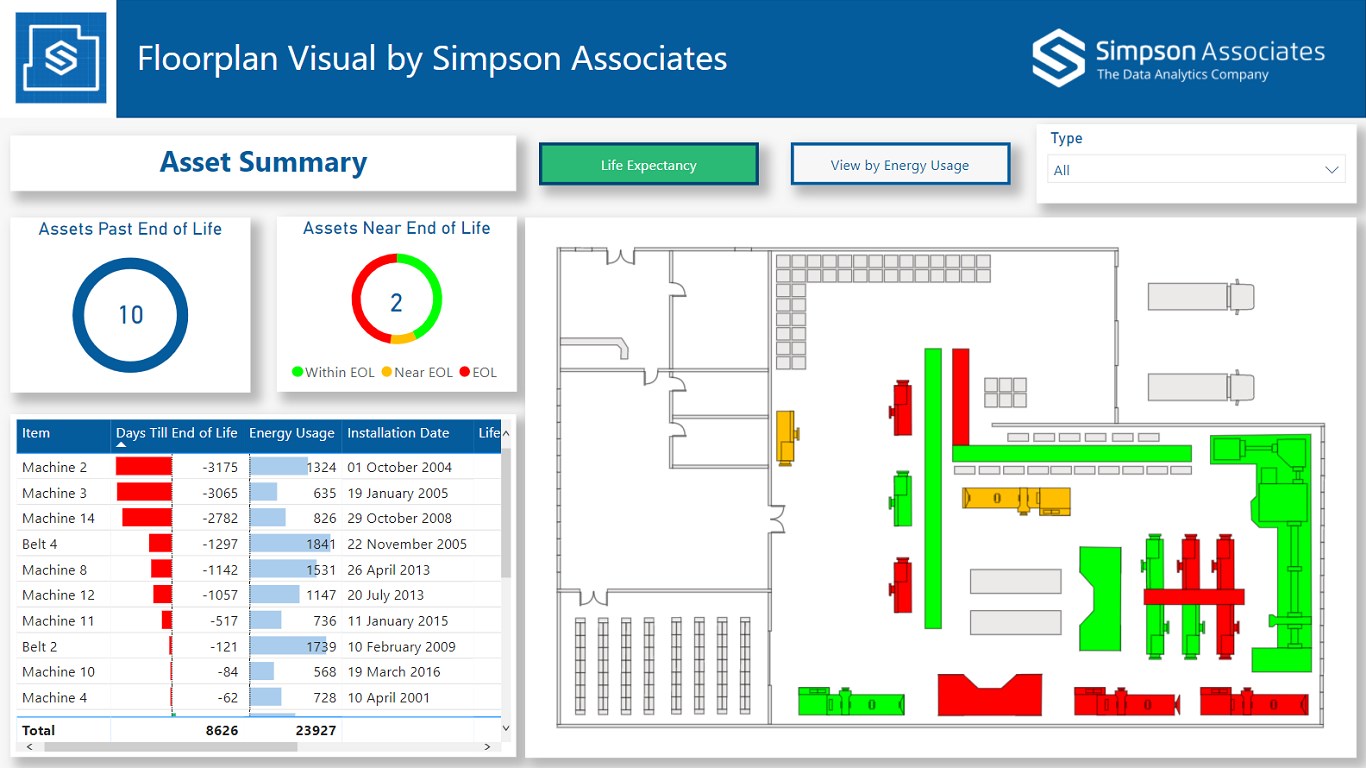Sort by Days Till End of Life header
This screenshot has width=1366, height=768.
click(x=177, y=433)
